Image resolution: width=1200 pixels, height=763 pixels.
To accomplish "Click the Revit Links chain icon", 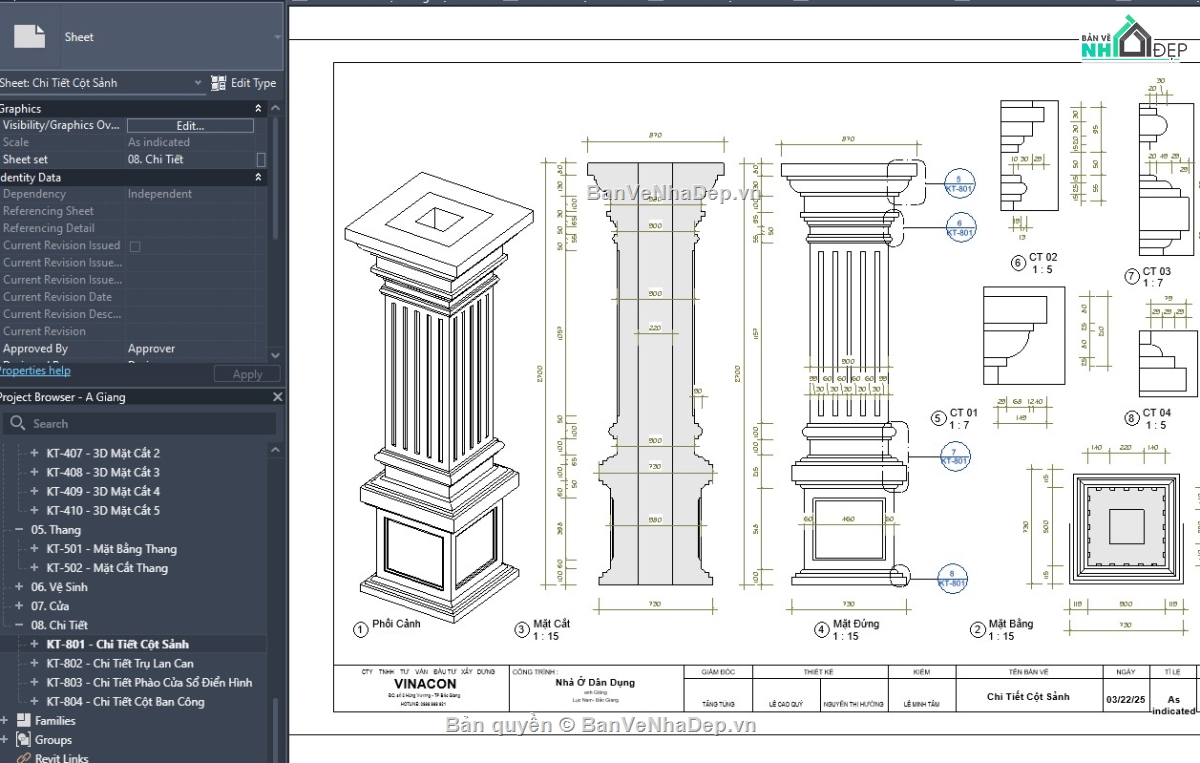I will (23, 758).
